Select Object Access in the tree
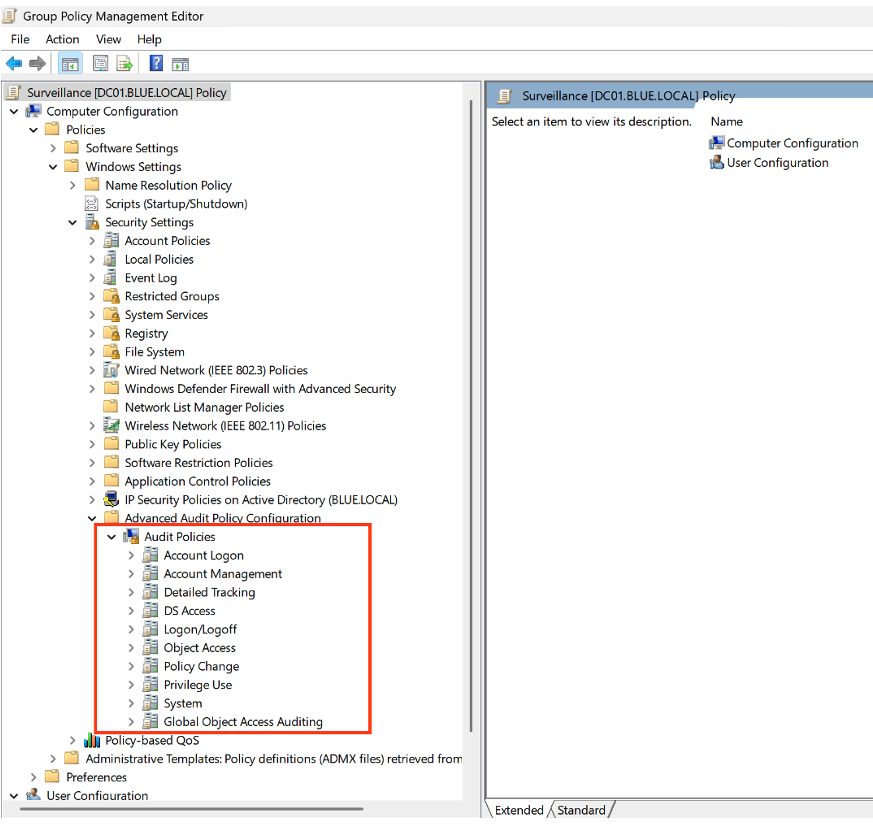The height and width of the screenshot is (824, 873). [199, 648]
